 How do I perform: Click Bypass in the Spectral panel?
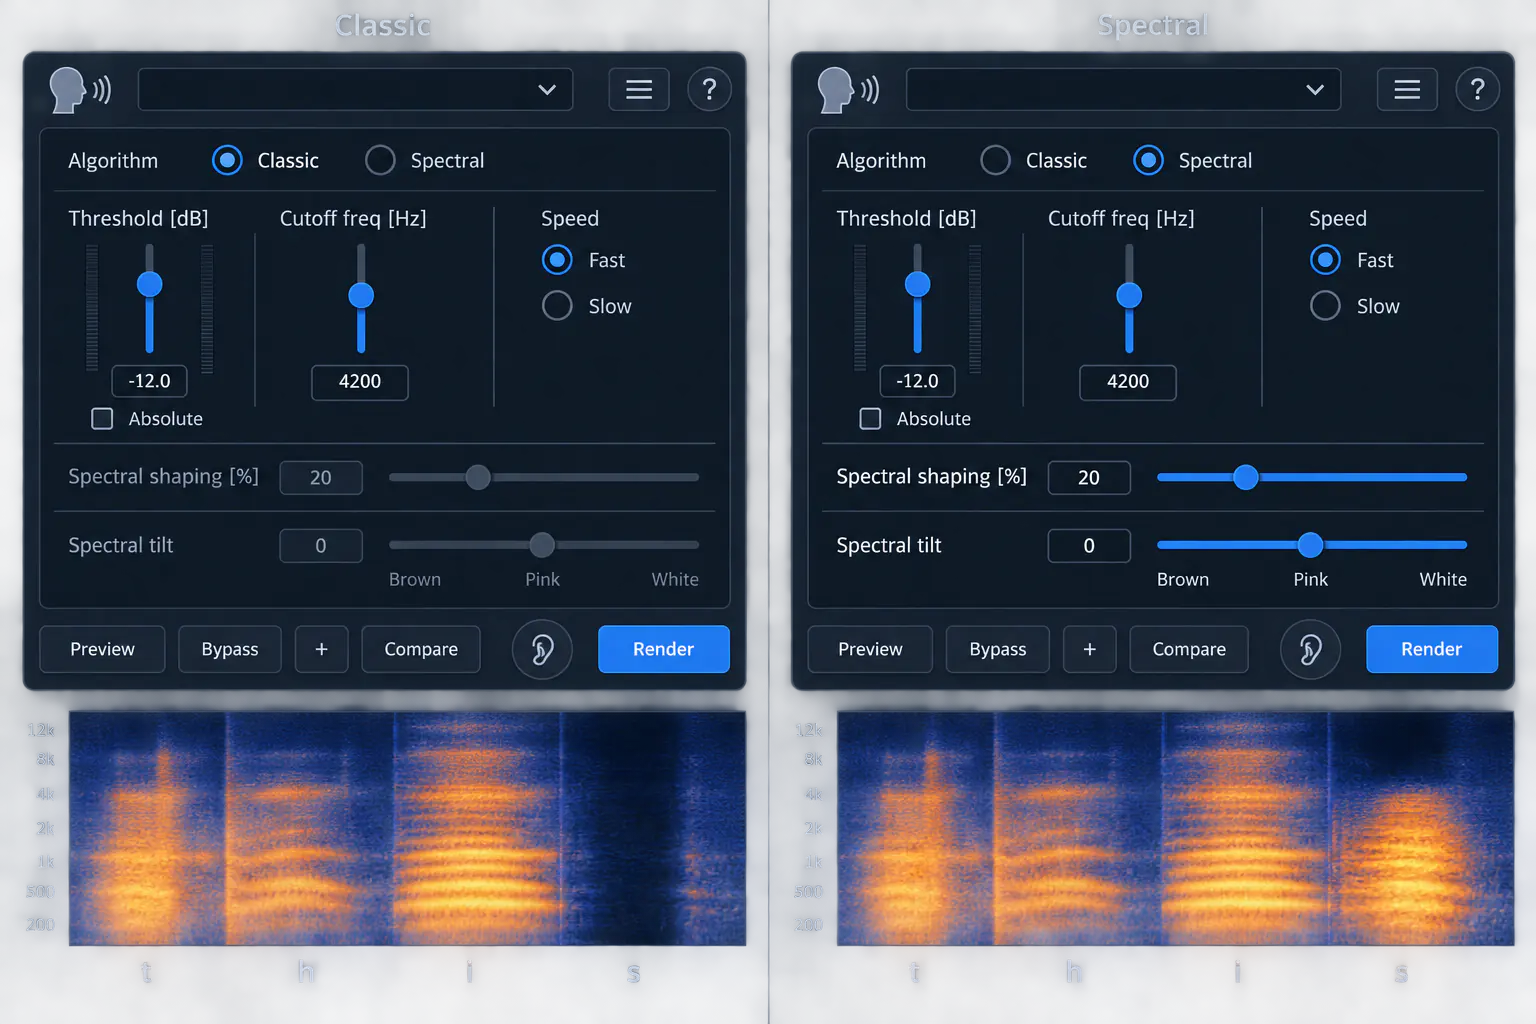[998, 650]
